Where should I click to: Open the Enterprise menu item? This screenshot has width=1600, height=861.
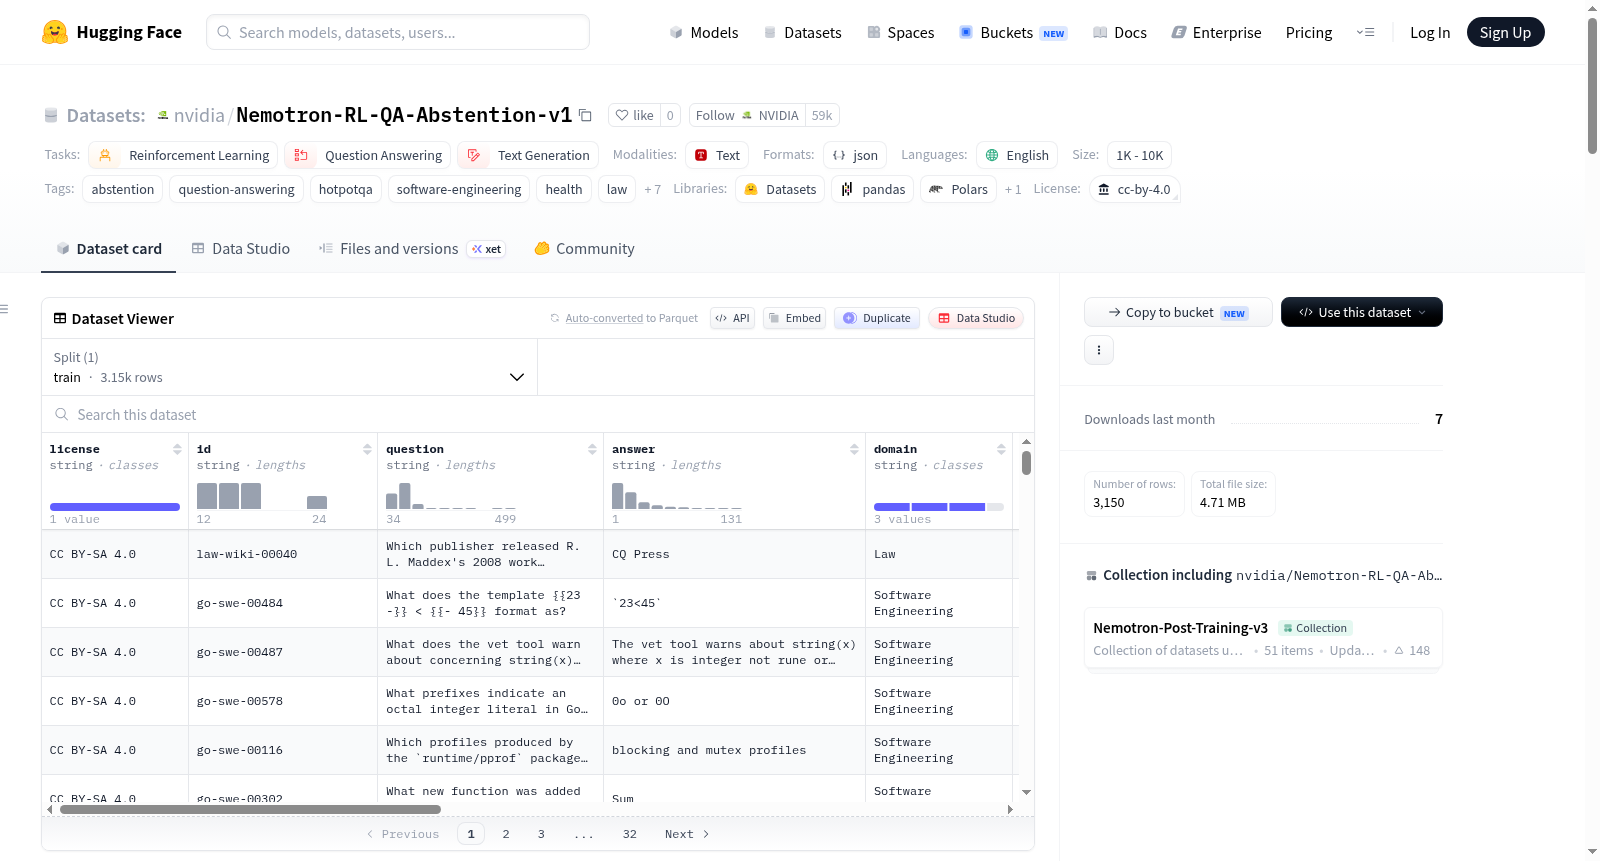point(1216,33)
